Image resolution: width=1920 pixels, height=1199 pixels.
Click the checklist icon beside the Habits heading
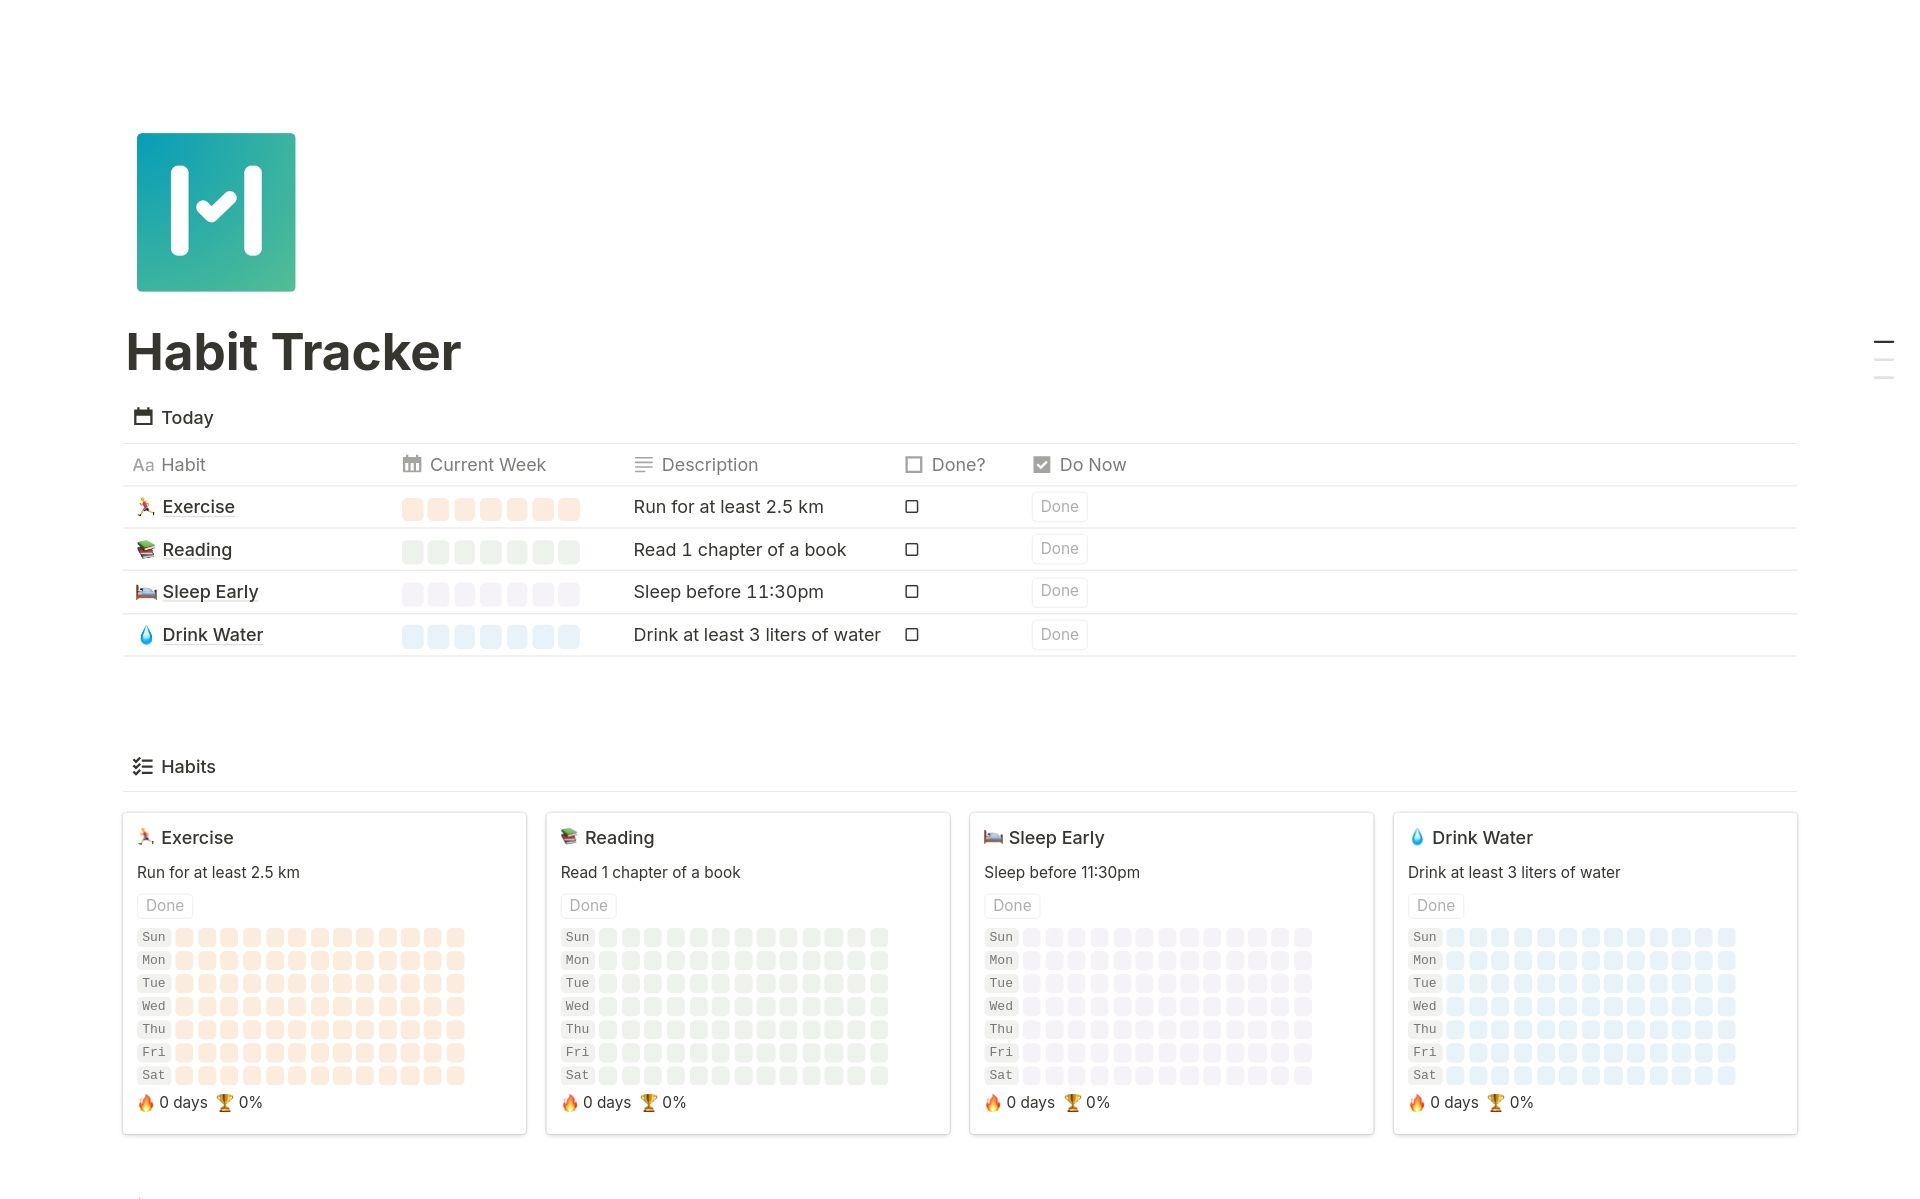tap(141, 766)
